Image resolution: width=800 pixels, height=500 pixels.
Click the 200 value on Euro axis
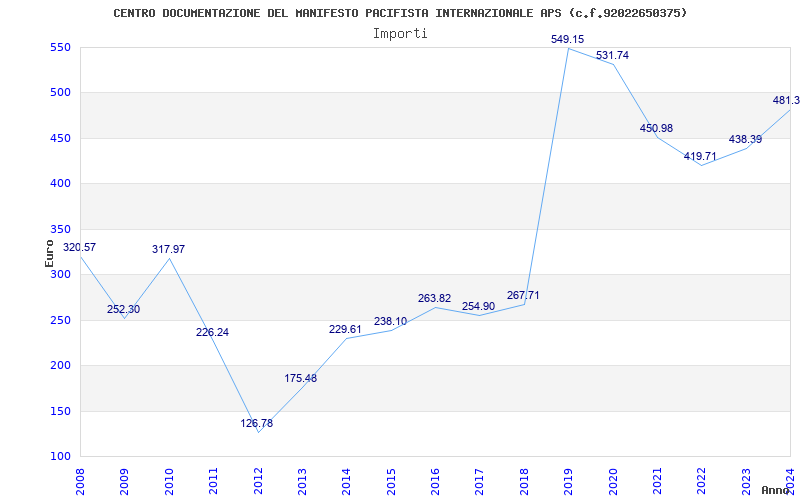click(x=60, y=366)
